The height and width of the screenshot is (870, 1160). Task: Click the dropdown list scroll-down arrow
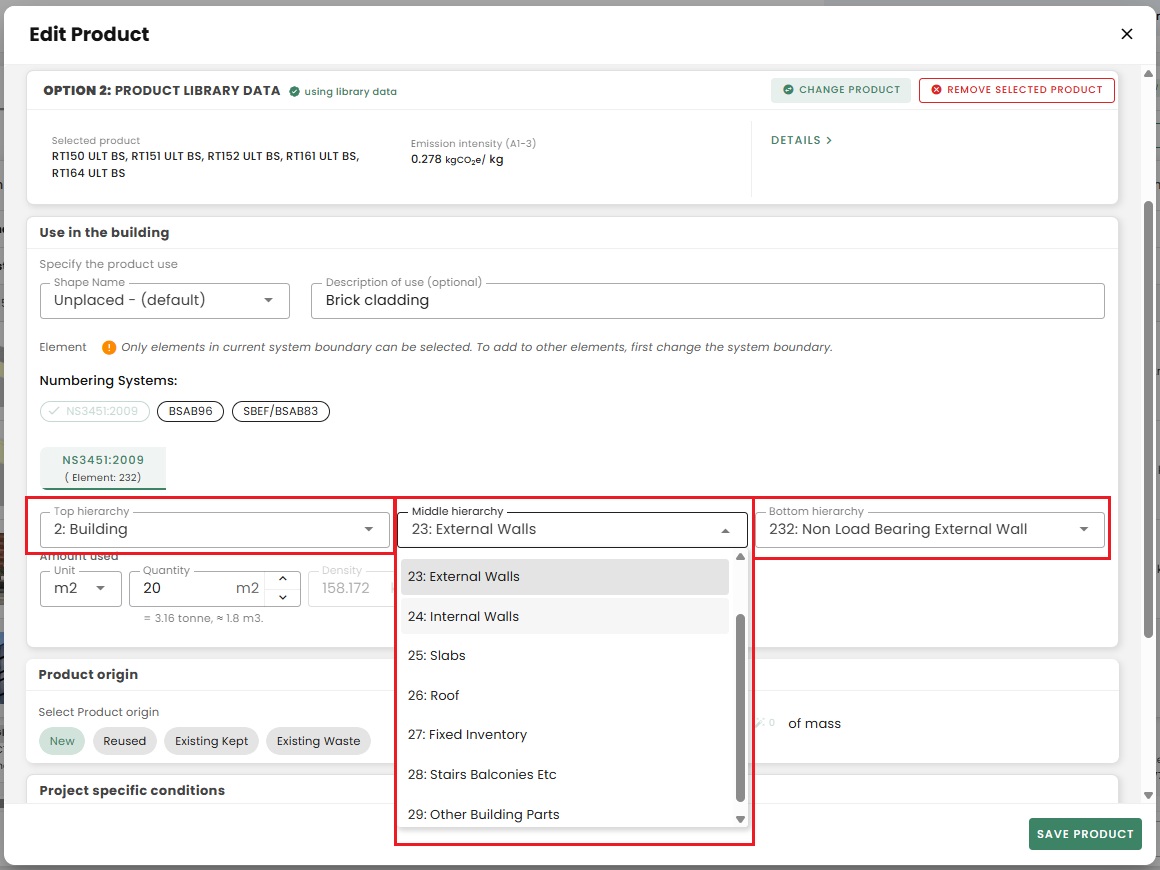(740, 819)
